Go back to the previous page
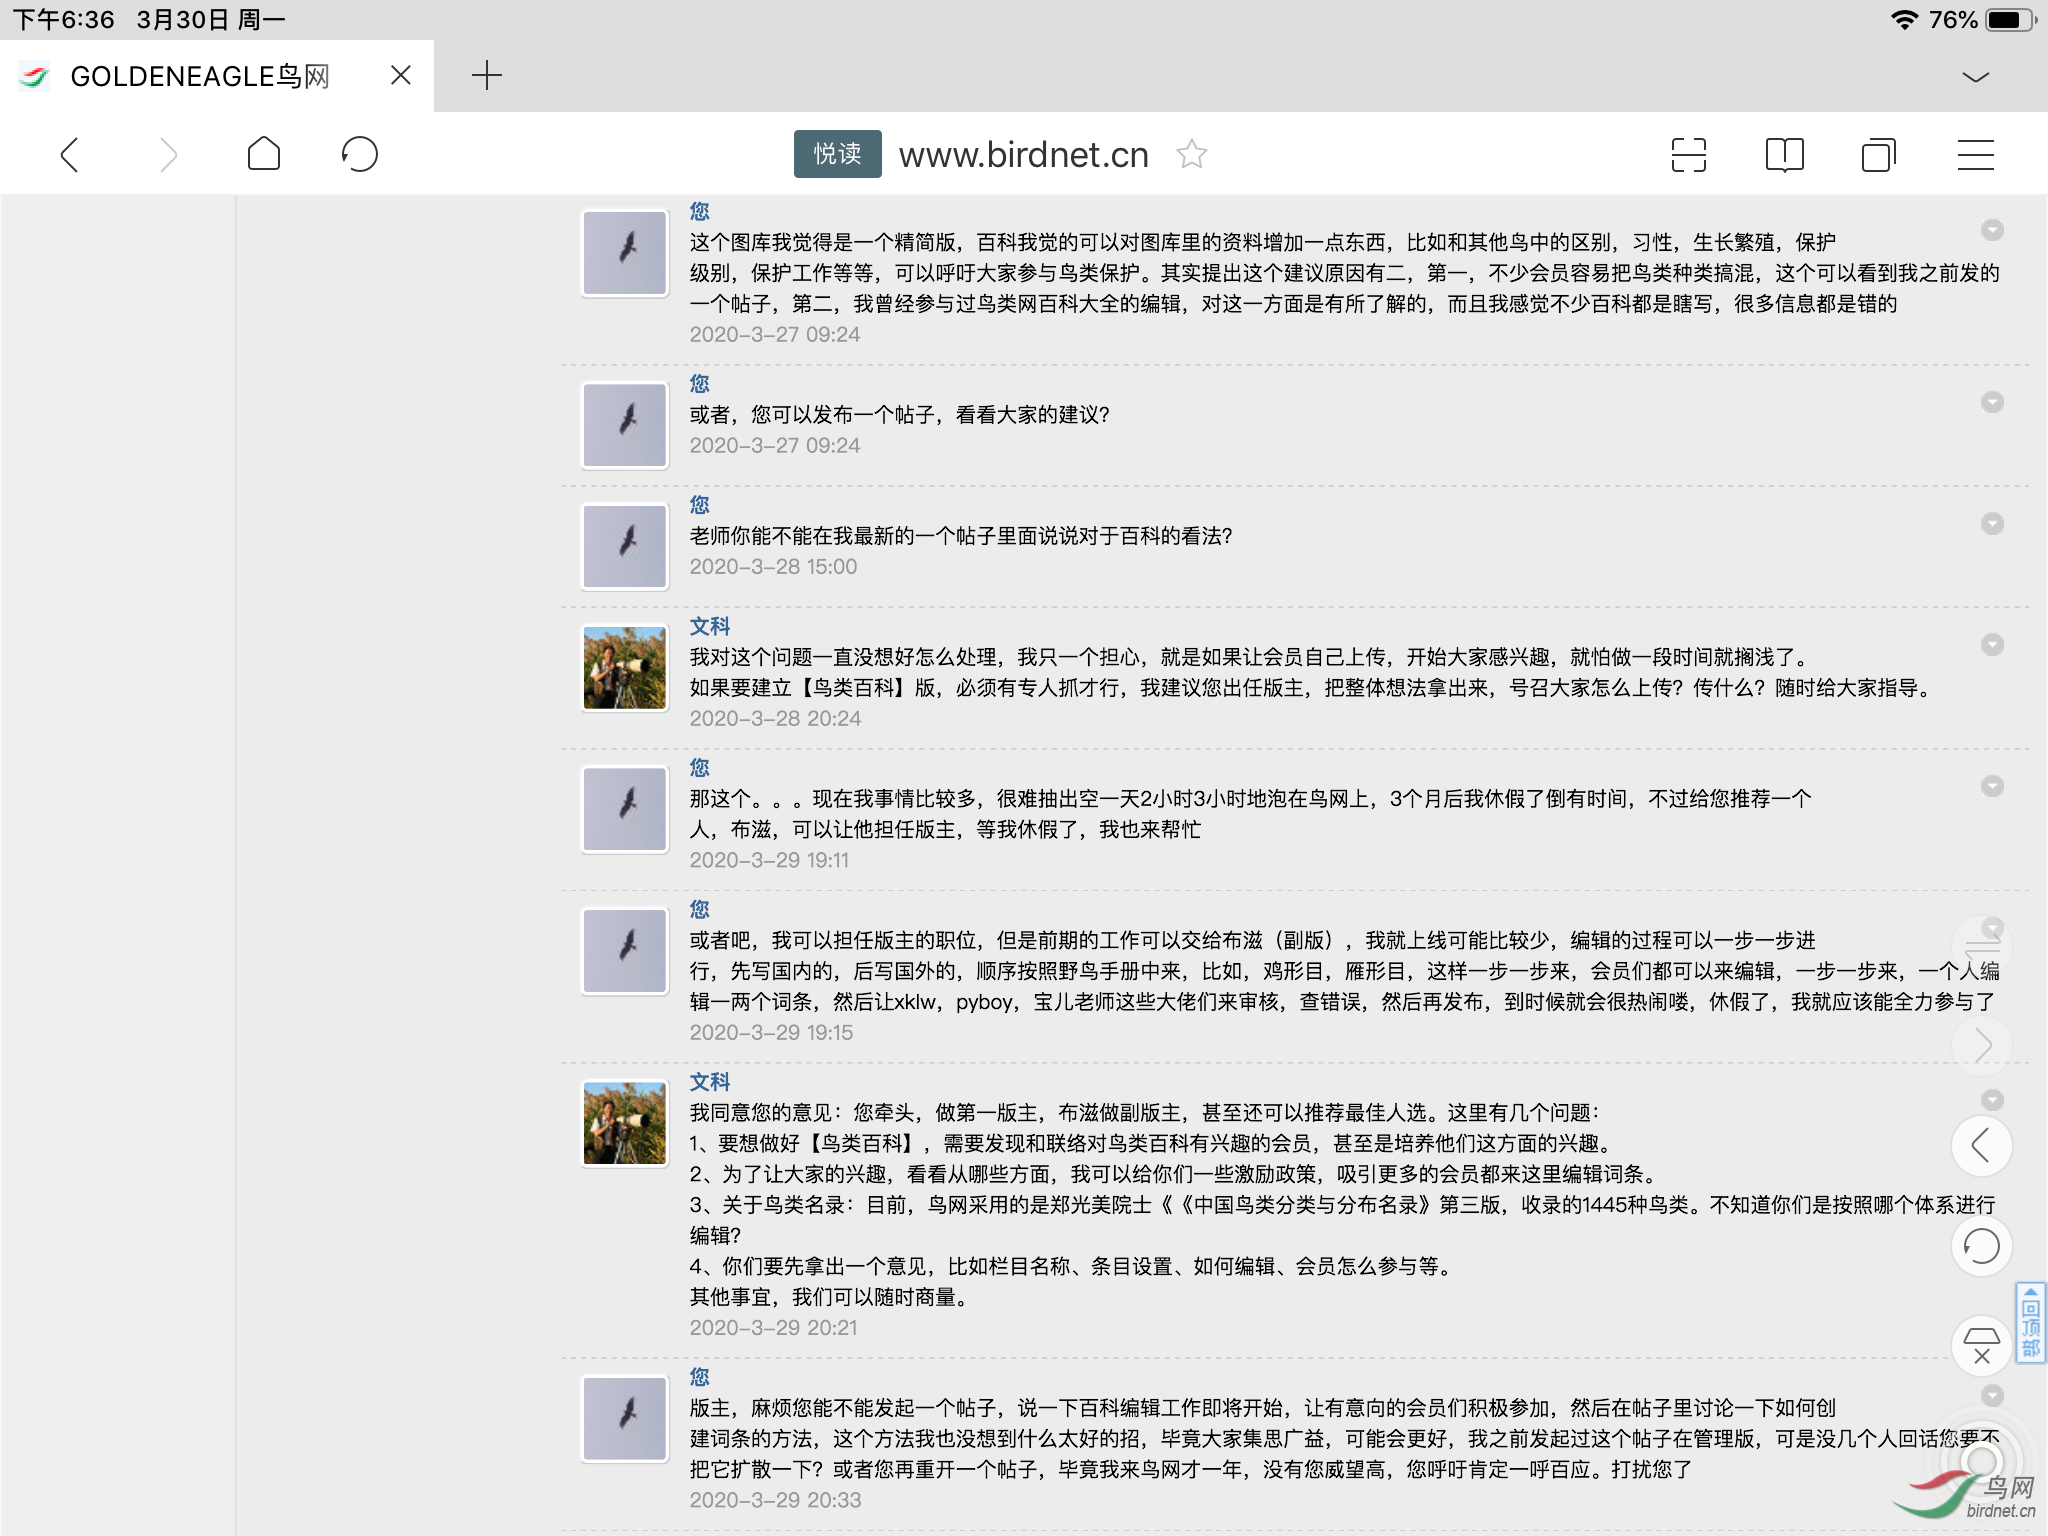 [x=70, y=155]
